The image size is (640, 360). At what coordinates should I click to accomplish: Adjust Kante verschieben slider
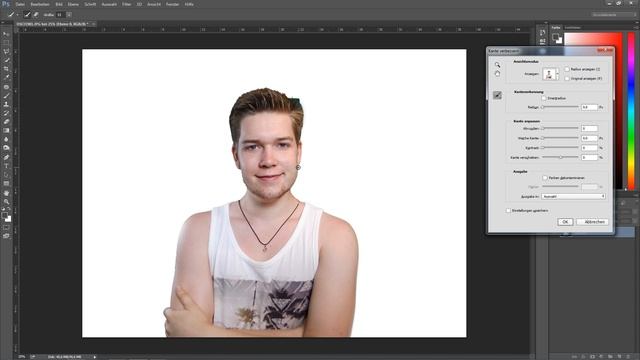pos(560,157)
